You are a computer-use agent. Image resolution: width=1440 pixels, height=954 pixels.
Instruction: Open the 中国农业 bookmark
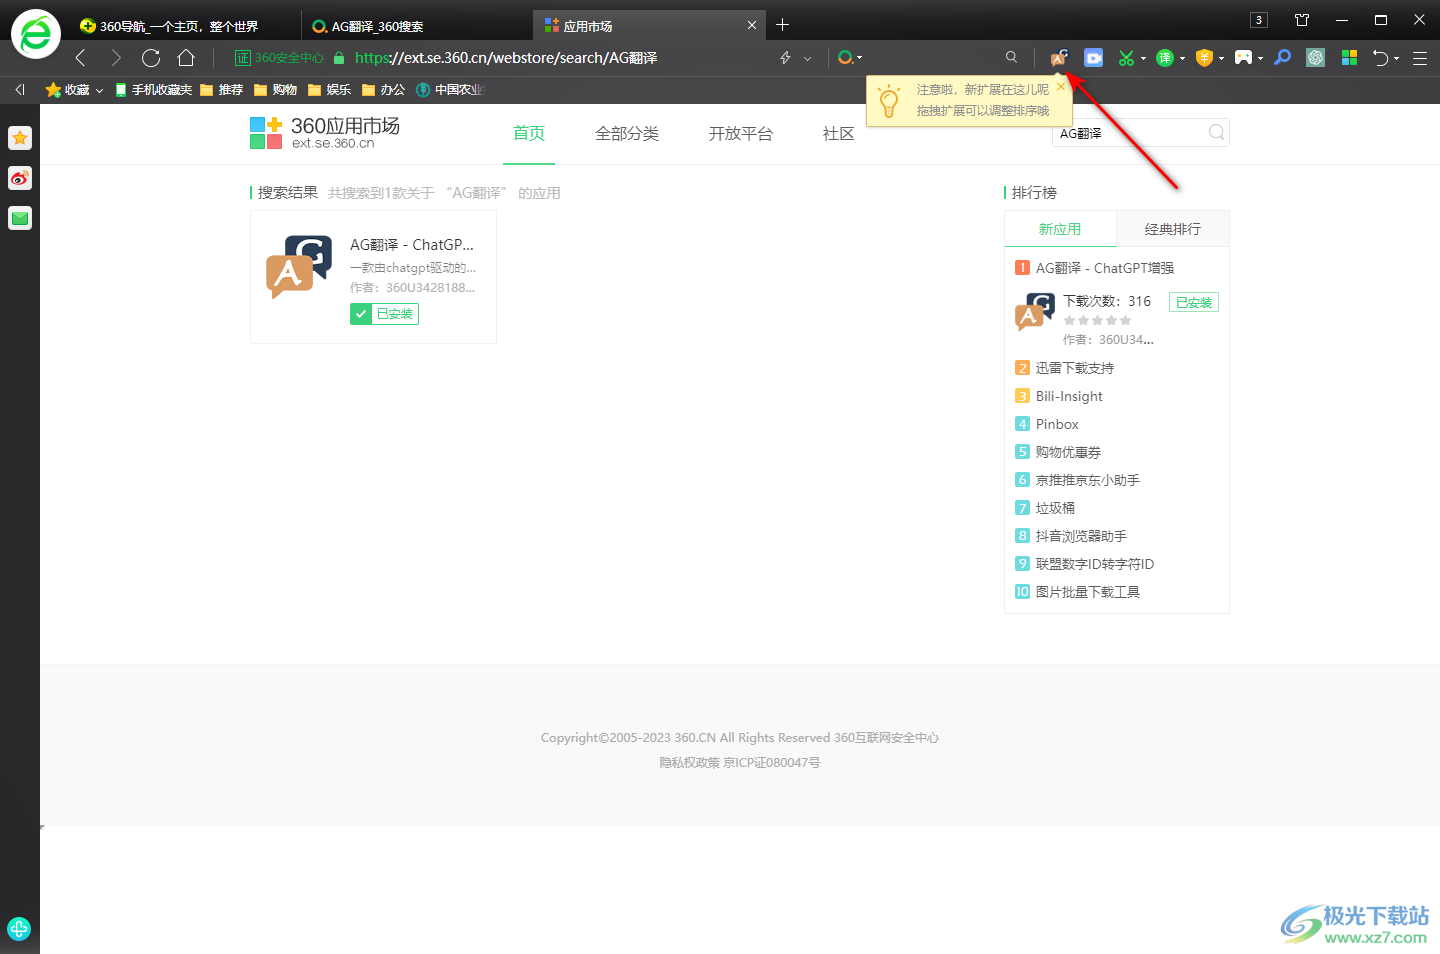point(450,90)
